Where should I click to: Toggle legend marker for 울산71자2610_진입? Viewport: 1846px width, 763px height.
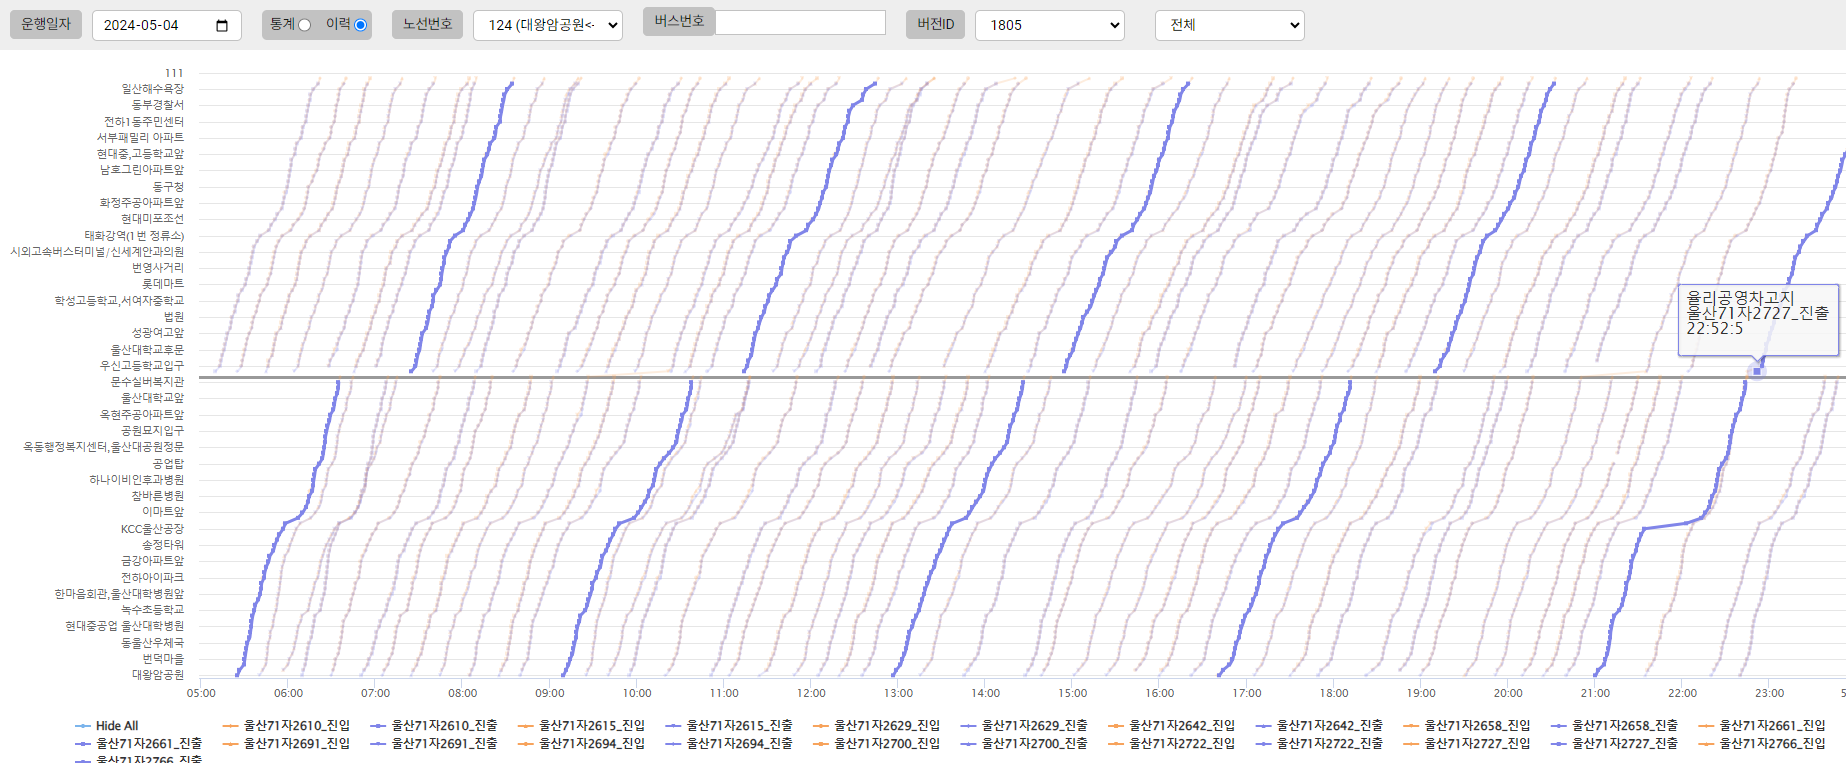(x=231, y=726)
